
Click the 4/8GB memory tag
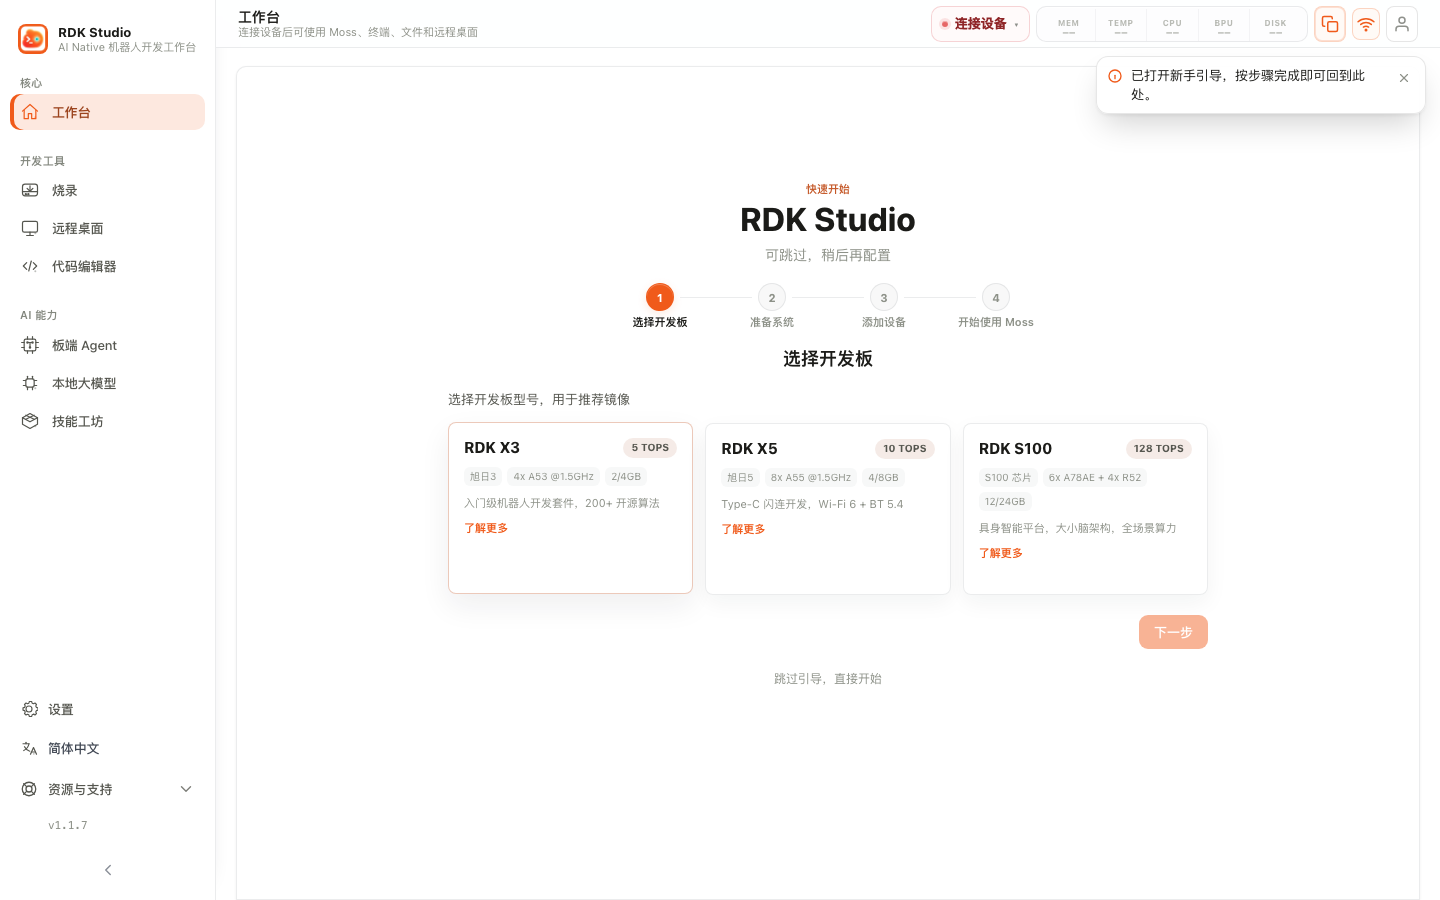[883, 478]
